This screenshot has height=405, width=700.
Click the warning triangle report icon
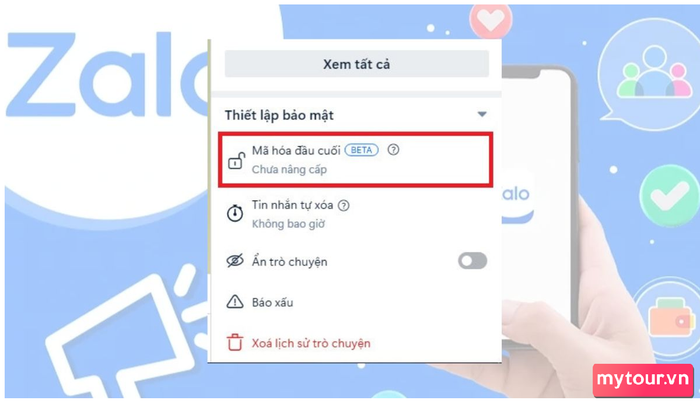click(235, 302)
